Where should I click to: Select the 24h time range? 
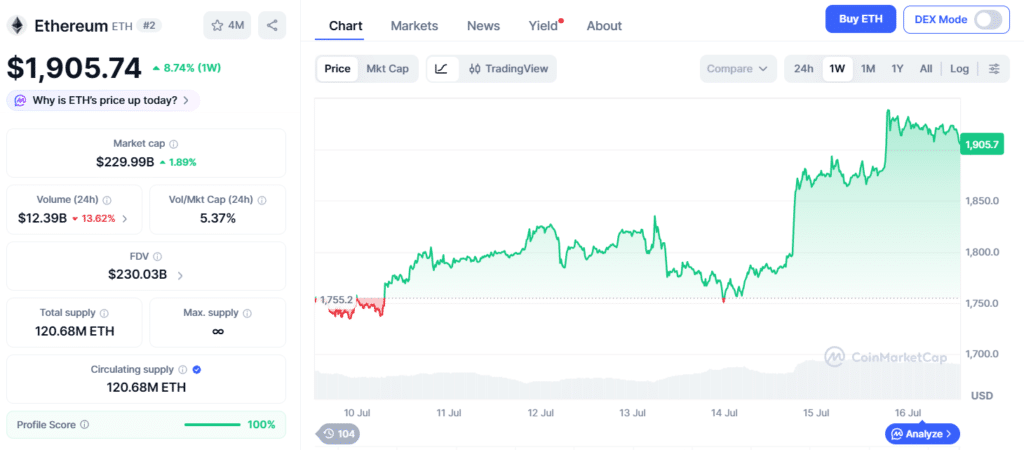point(803,69)
